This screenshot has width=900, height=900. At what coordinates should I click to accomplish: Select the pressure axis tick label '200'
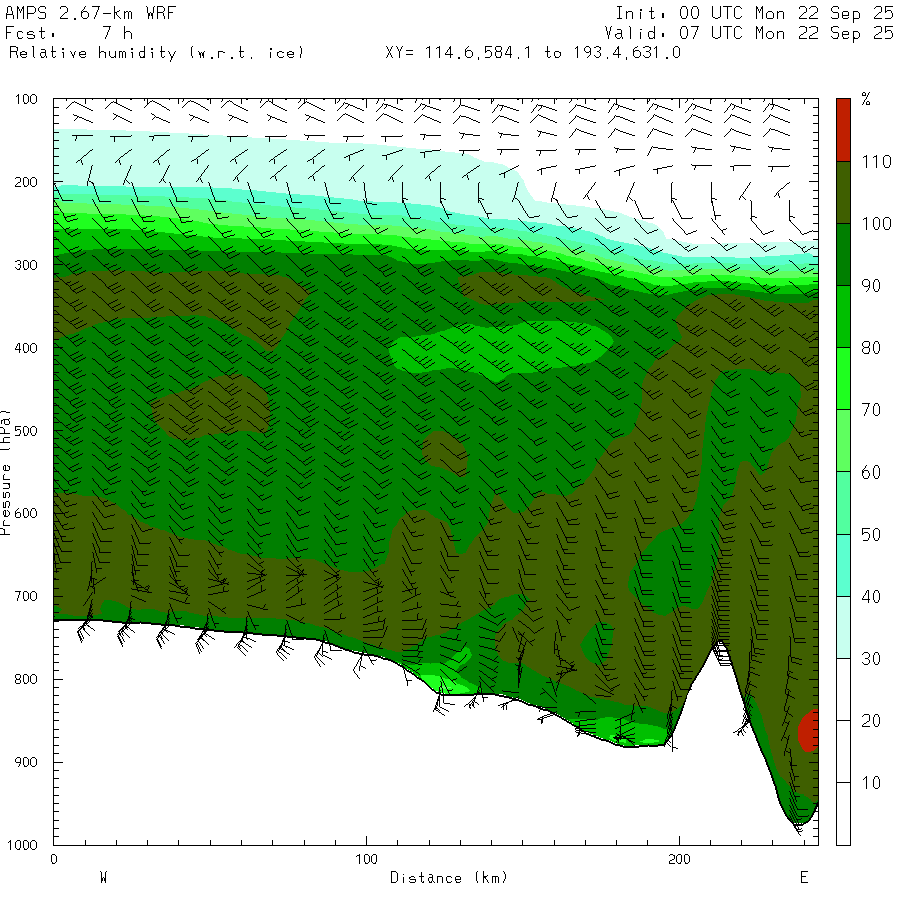26,183
